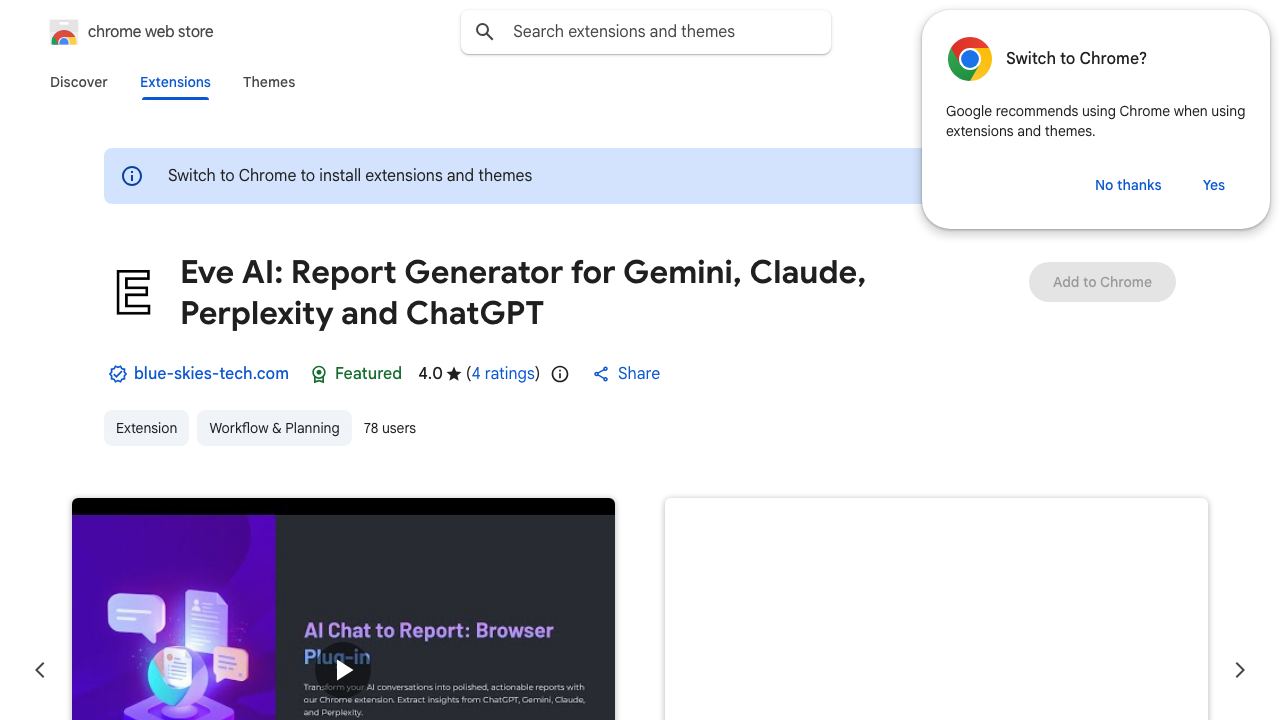The height and width of the screenshot is (720, 1280).
Task: Open the Discover tab
Action: pyautogui.click(x=79, y=82)
